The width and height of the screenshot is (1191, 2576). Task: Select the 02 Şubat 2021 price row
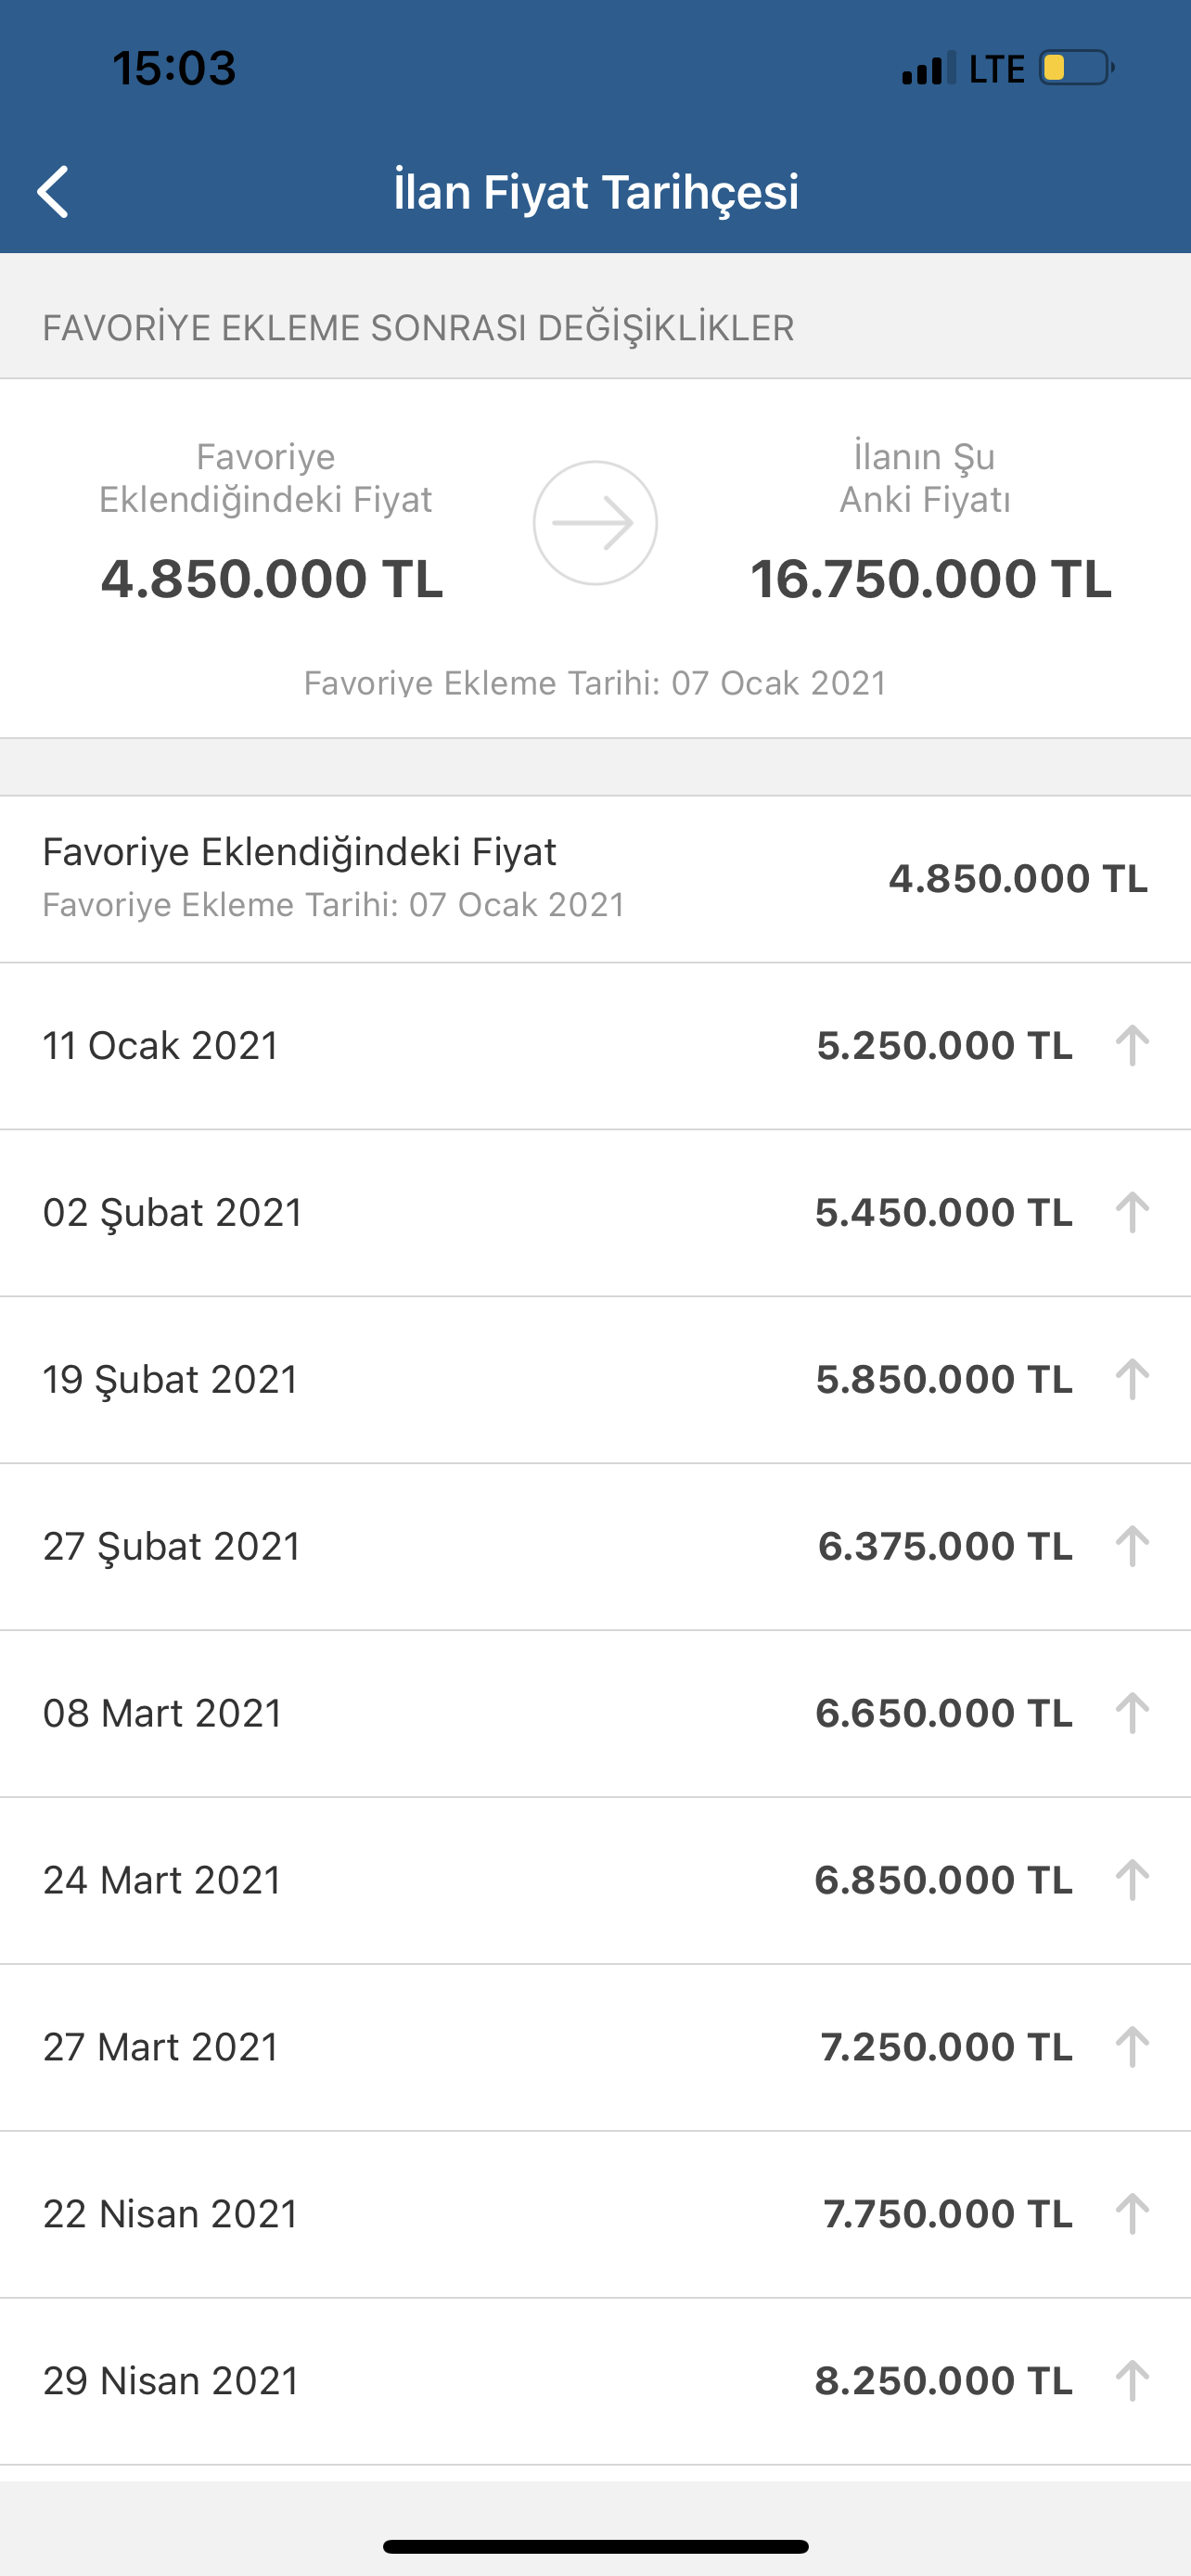coord(595,1214)
